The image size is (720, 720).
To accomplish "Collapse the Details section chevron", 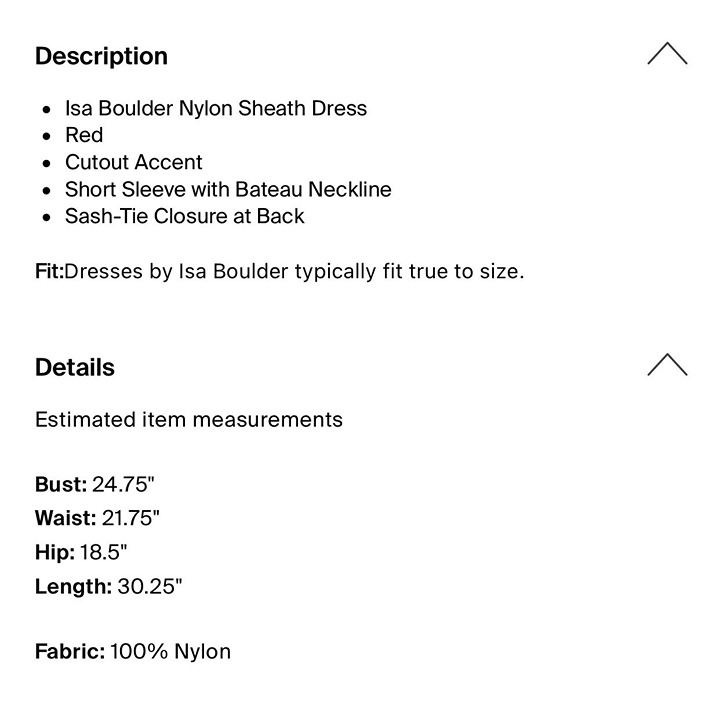I will (667, 365).
